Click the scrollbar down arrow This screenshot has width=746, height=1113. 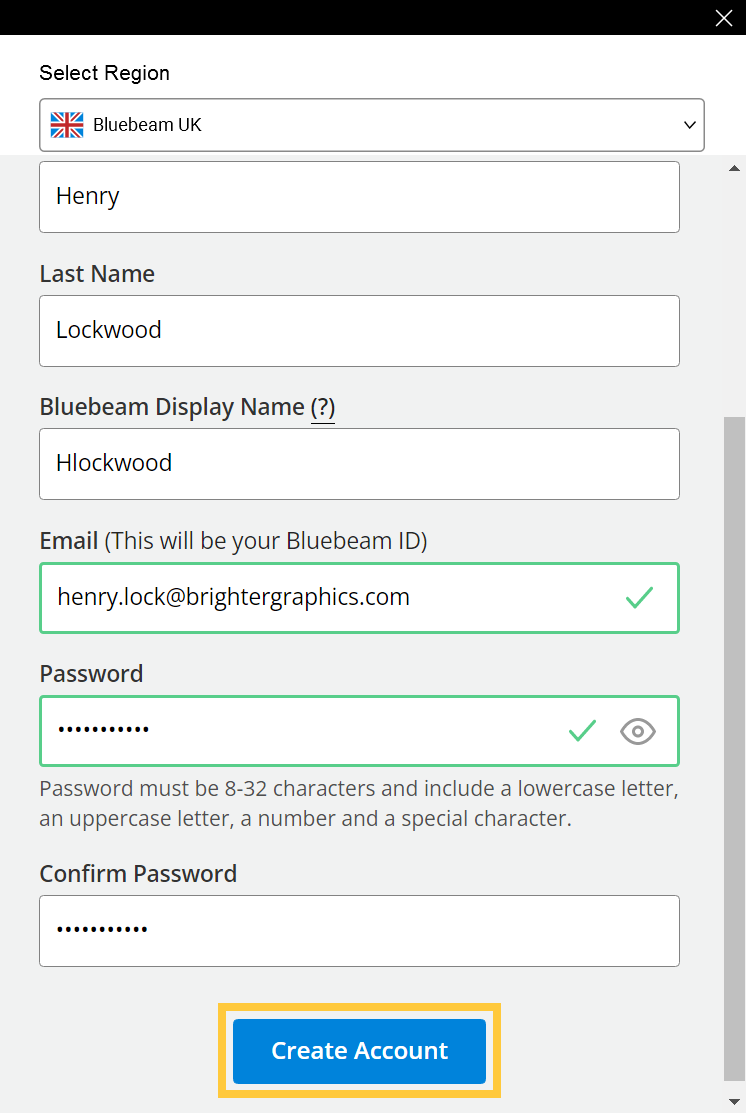pos(734,1100)
